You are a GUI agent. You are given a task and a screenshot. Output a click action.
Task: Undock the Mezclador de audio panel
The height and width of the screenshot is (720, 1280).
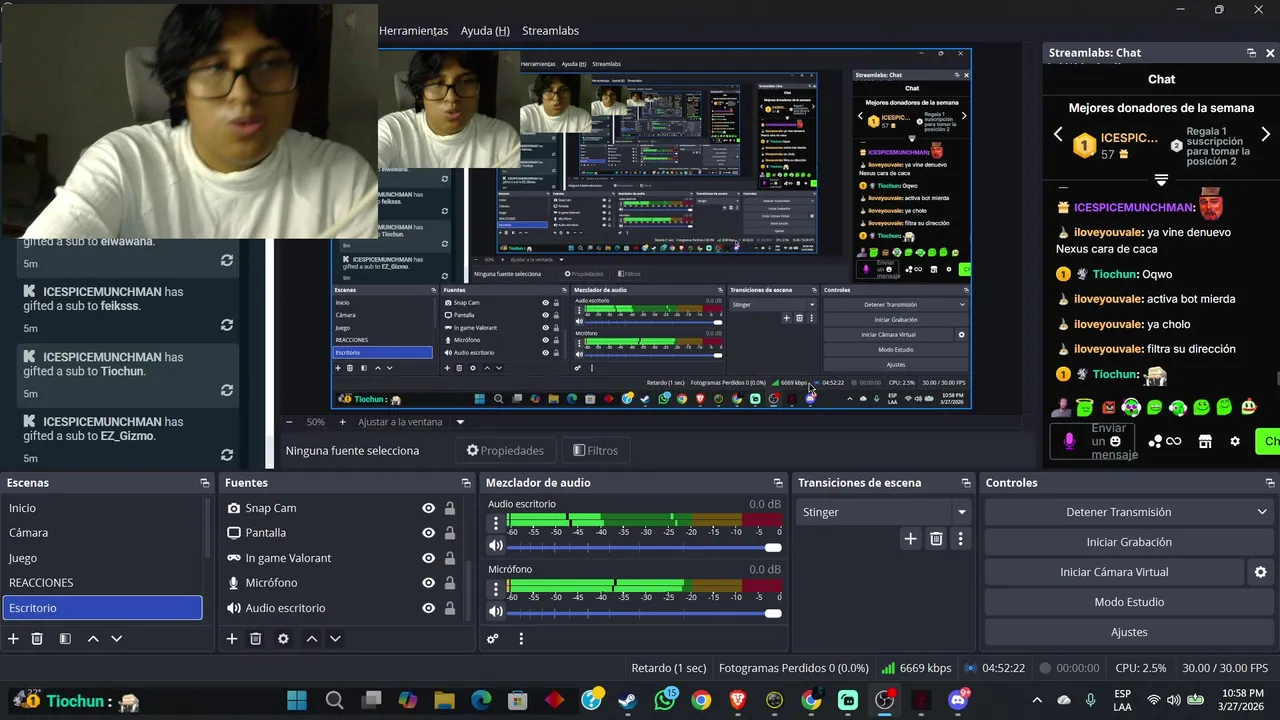click(777, 483)
